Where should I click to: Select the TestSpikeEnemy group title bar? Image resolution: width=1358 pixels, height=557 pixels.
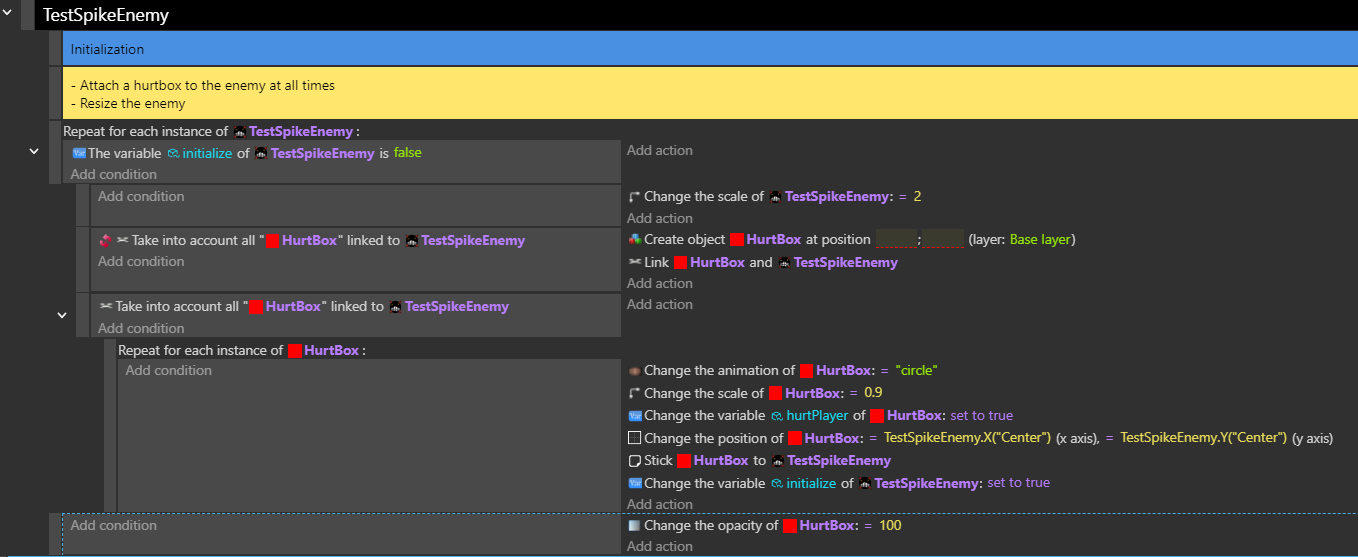pyautogui.click(x=695, y=15)
